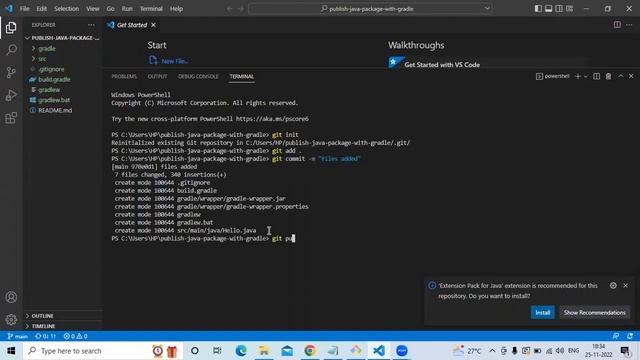
Task: Open the Run menu
Action: (127, 9)
